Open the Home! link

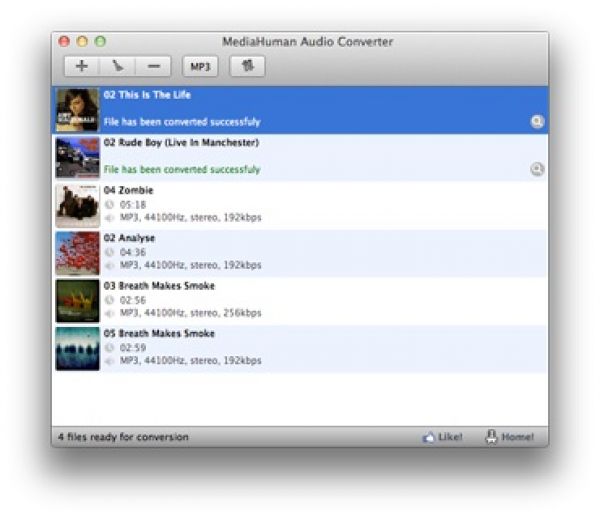[509, 437]
